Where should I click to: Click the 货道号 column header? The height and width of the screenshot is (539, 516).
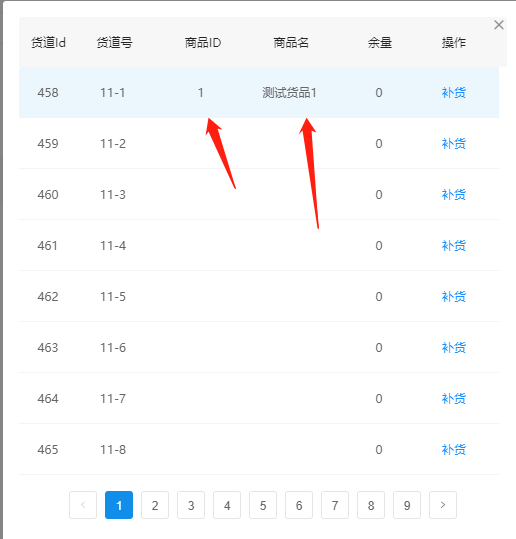114,43
